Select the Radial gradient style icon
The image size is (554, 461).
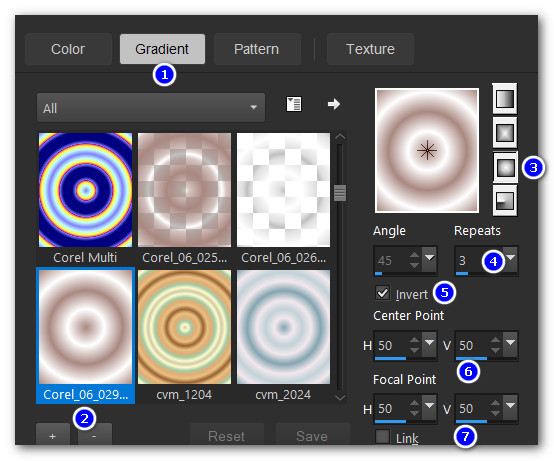(x=505, y=201)
